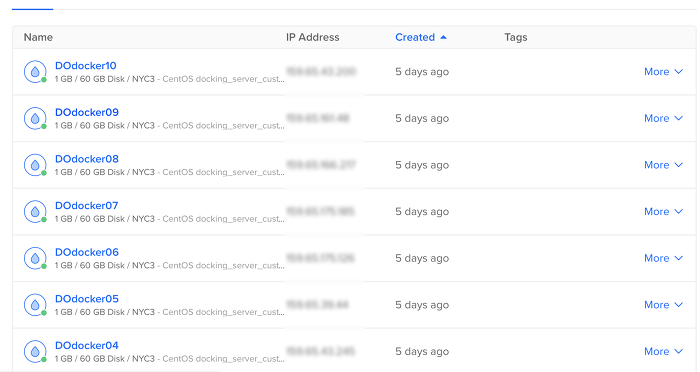Expand the More menu for DOdocker05
The width and height of the screenshot is (700, 372).
pos(663,305)
